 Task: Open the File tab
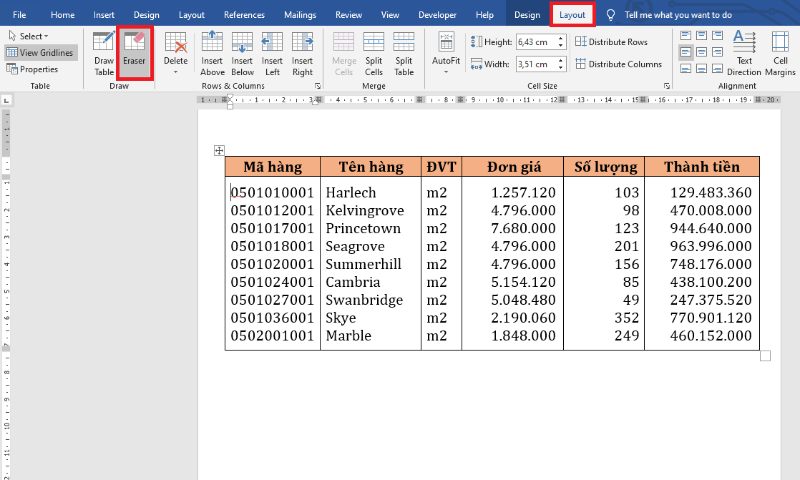point(19,15)
